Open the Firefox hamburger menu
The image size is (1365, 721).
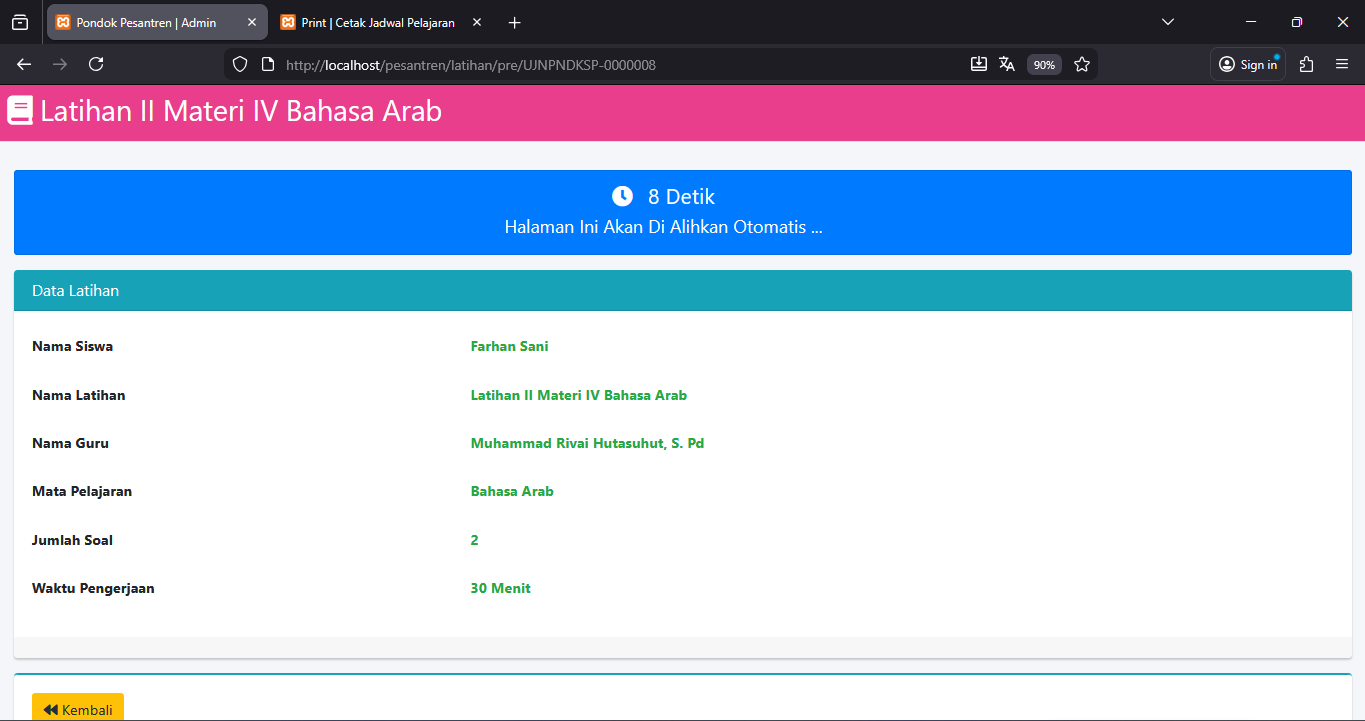tap(1342, 64)
